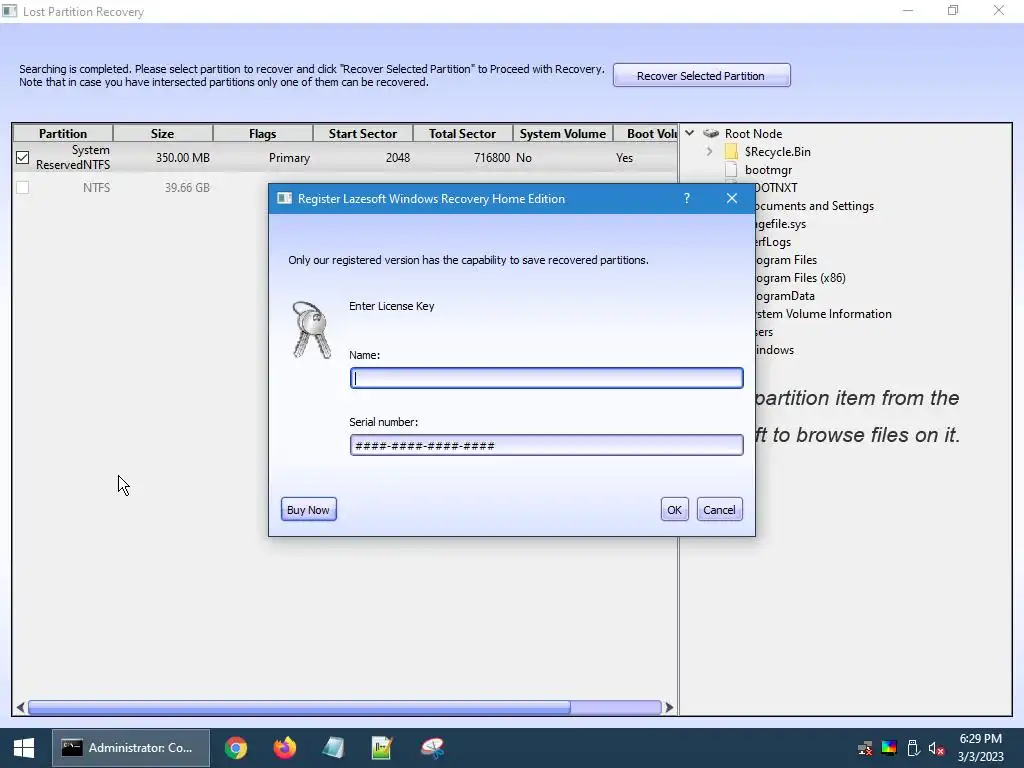Close the Lost Partition Recovery window
1024x768 pixels.
[999, 10]
